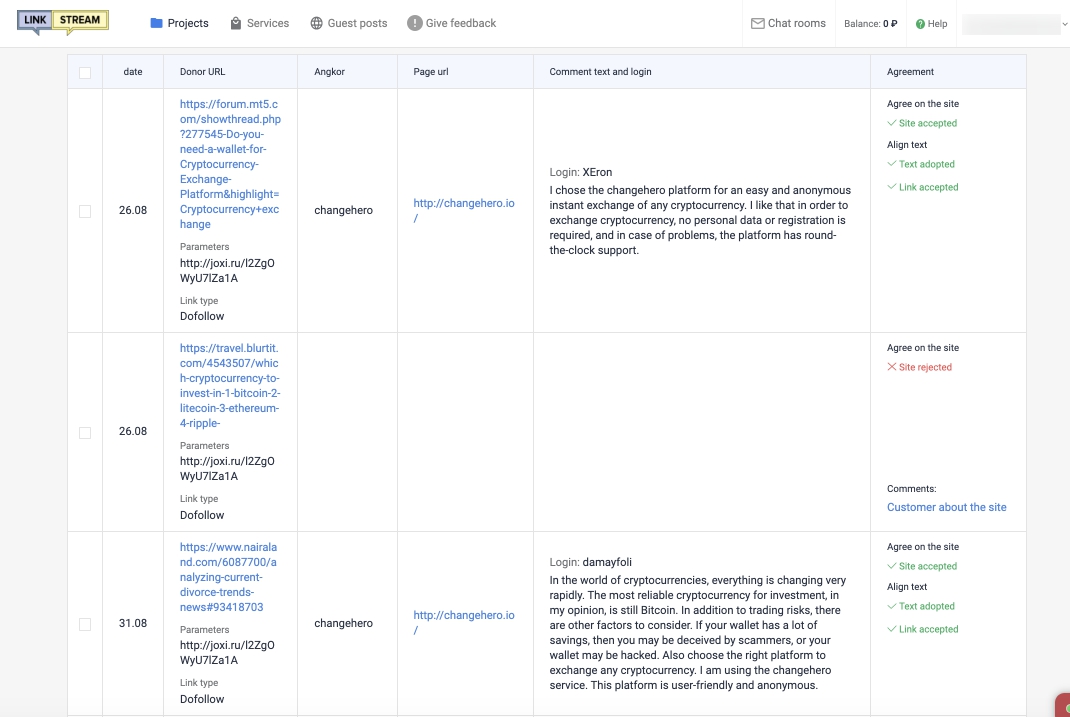
Task: View the account Balance
Action: pyautogui.click(x=871, y=24)
